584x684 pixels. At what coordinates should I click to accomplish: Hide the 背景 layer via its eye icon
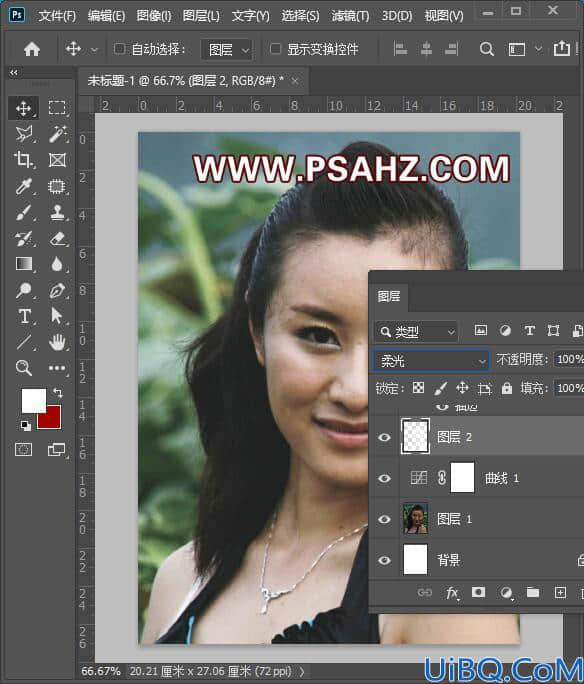(384, 560)
